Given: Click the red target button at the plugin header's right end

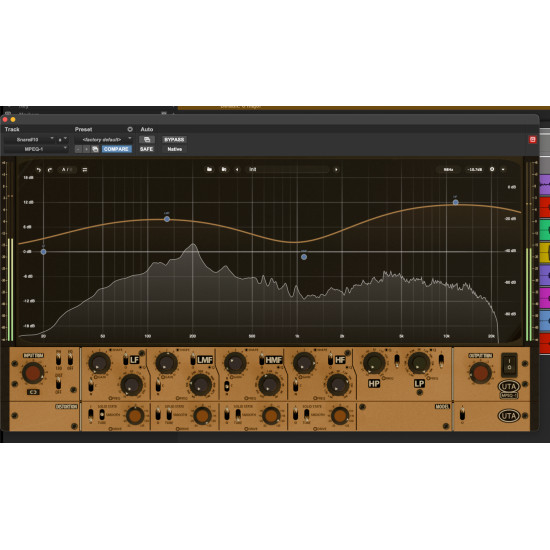Looking at the screenshot, I should [532, 140].
